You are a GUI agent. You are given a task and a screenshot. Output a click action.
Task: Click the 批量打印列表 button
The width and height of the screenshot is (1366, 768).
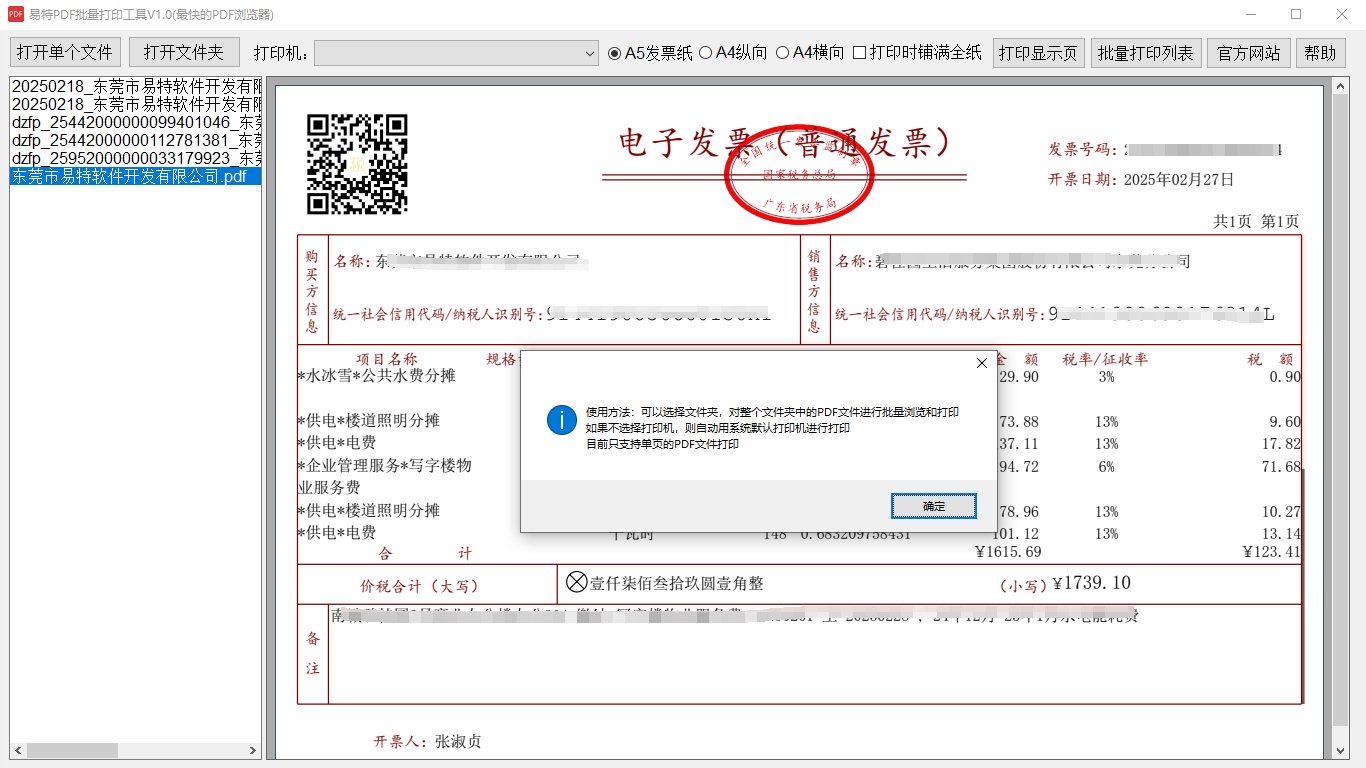(1146, 53)
